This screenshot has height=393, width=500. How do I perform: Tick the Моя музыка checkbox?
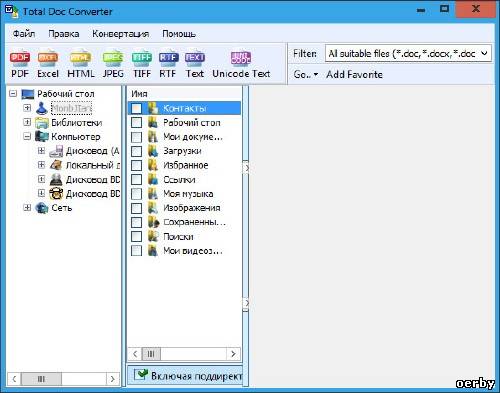pos(136,194)
